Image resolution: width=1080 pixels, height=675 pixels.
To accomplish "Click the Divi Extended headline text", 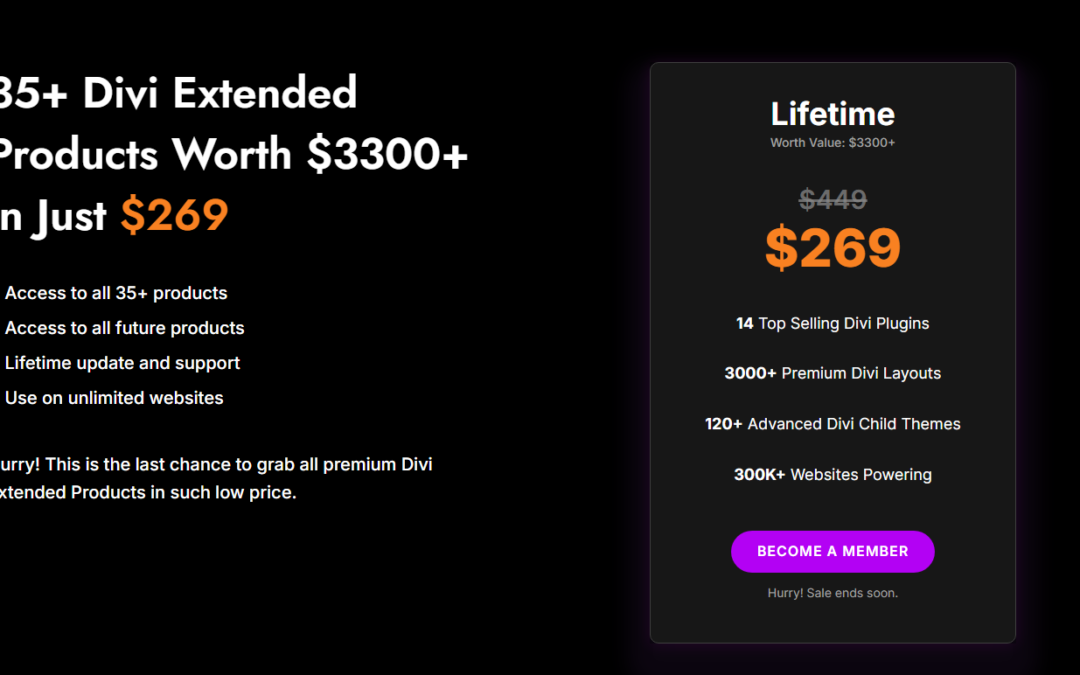I will pyautogui.click(x=220, y=92).
